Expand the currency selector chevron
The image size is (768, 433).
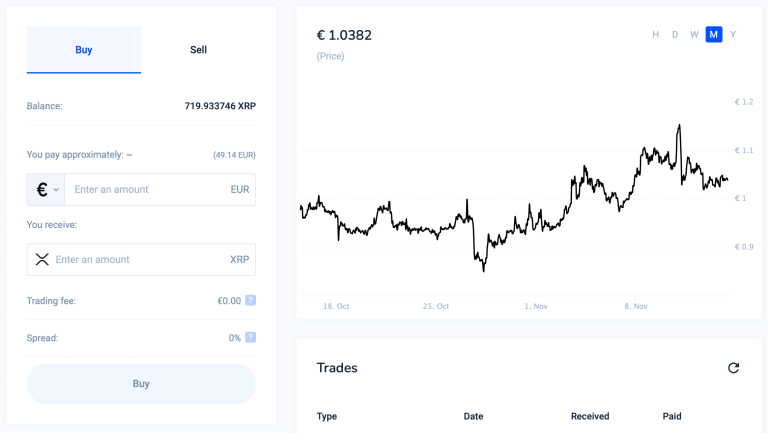pyautogui.click(x=57, y=189)
